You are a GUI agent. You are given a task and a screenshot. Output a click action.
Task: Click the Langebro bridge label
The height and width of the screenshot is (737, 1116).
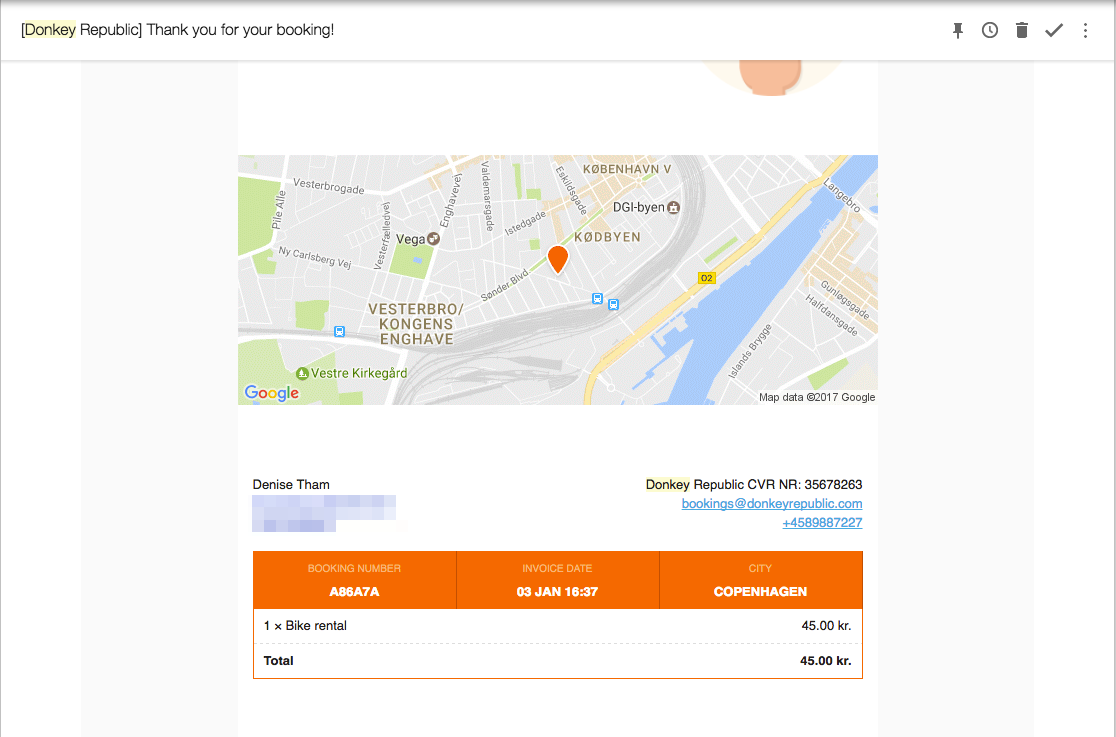(843, 195)
